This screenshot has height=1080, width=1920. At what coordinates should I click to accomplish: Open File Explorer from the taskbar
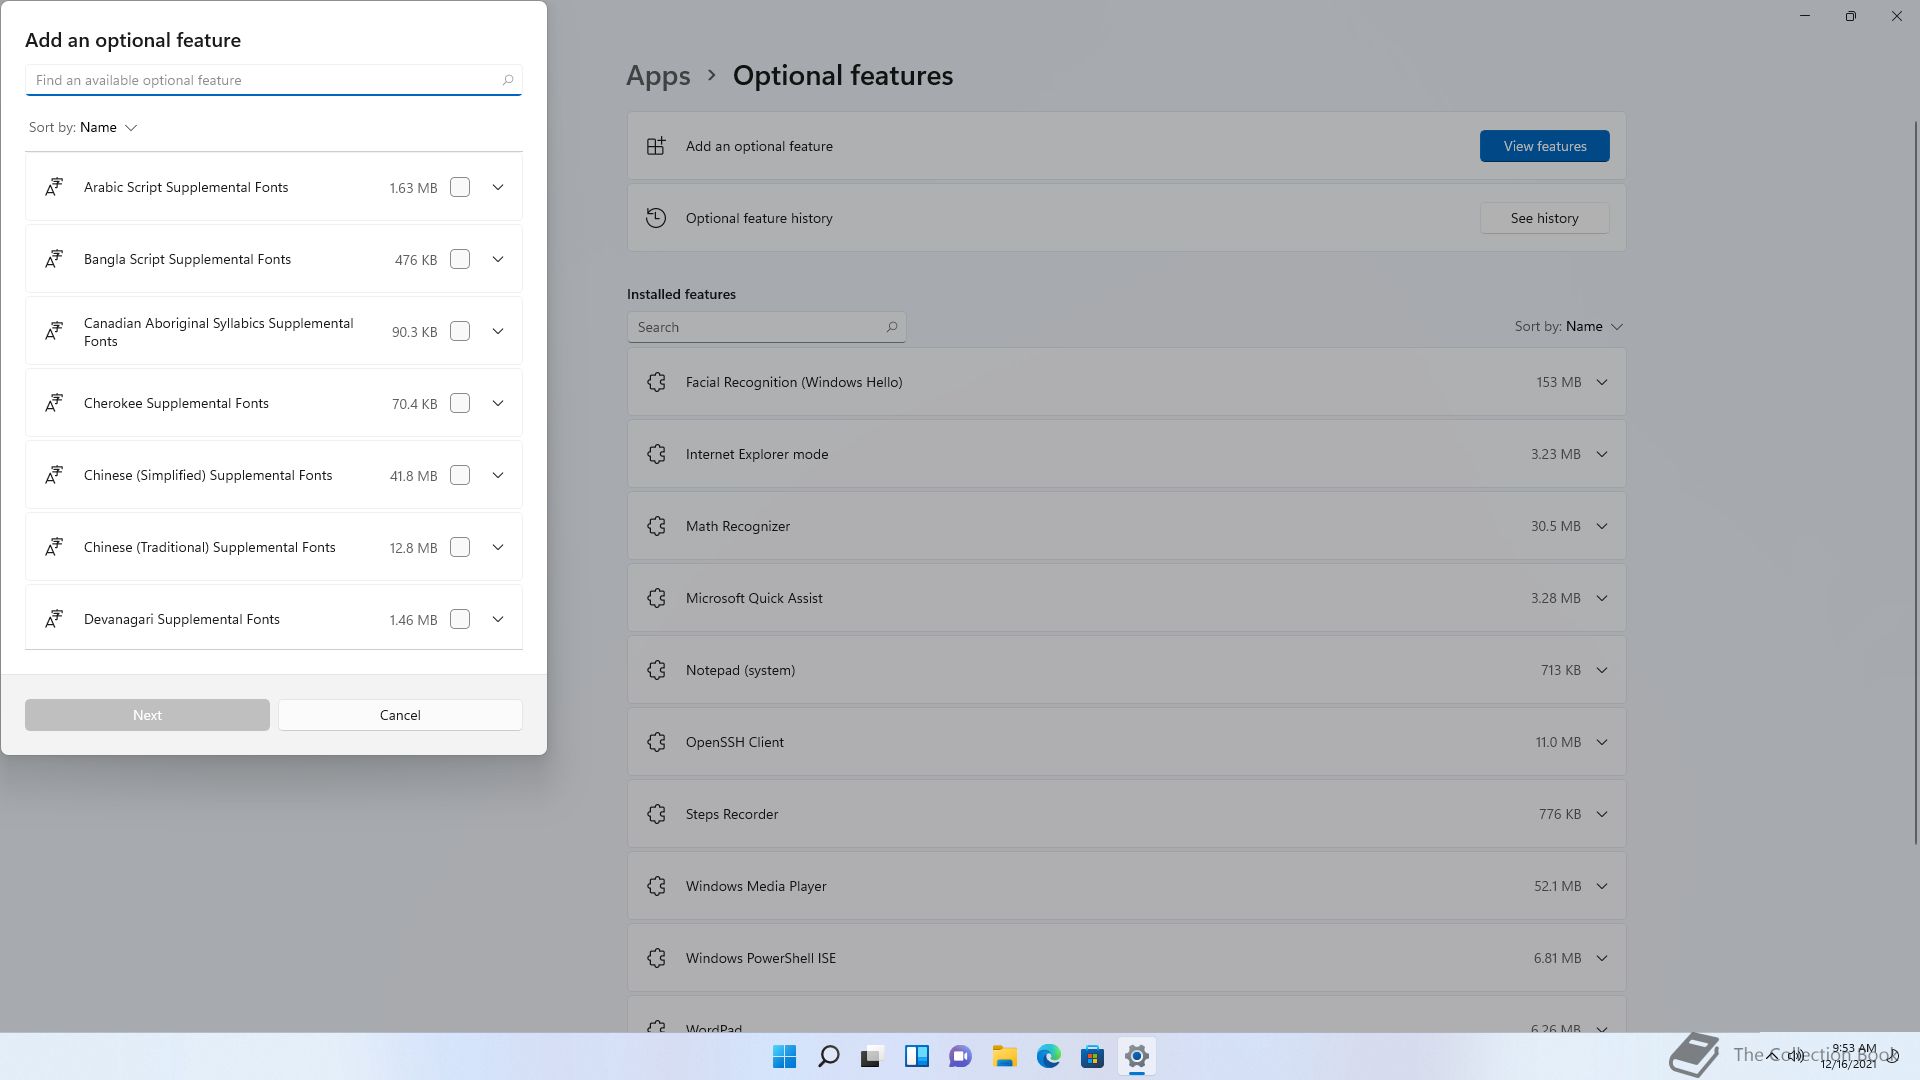[1004, 1056]
